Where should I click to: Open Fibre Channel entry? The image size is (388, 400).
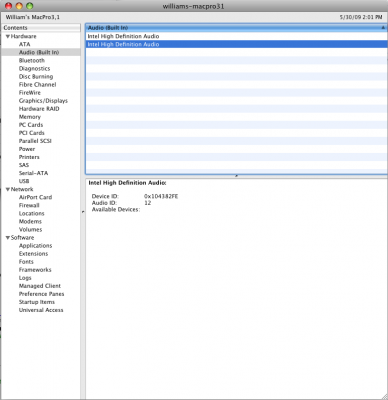tap(37, 85)
